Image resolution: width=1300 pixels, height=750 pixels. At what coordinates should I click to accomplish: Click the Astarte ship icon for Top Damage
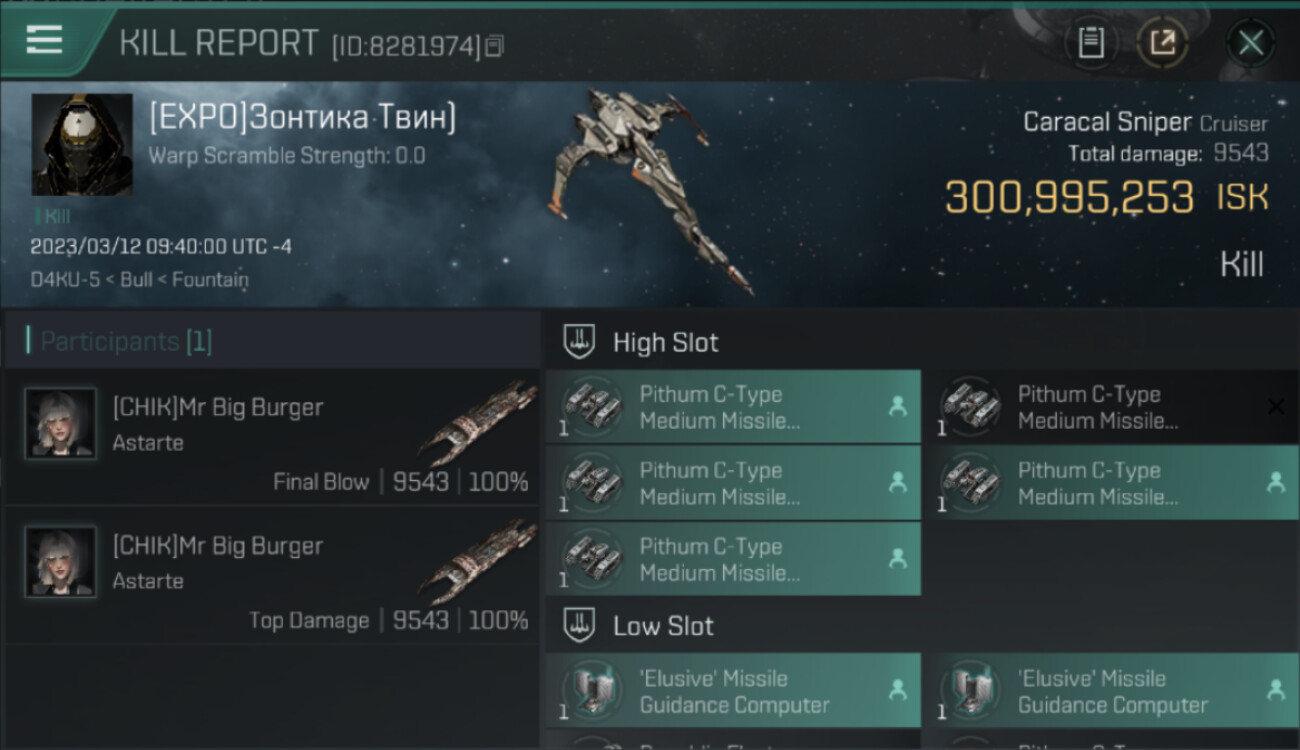point(478,560)
